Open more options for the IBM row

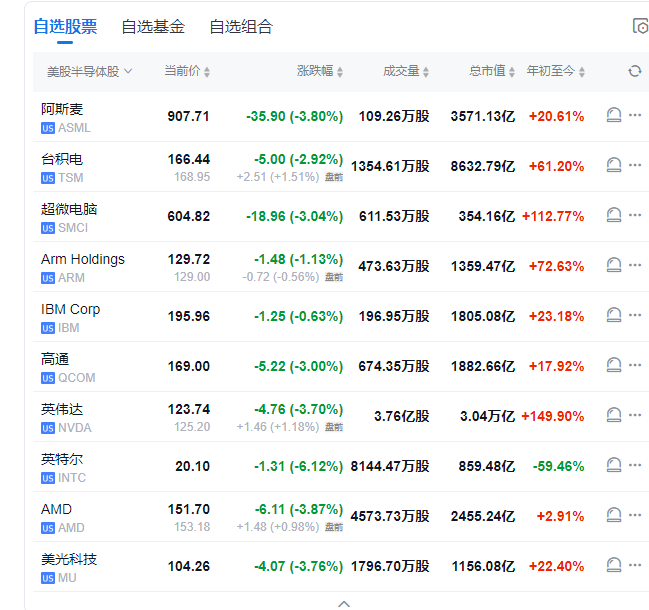click(635, 315)
